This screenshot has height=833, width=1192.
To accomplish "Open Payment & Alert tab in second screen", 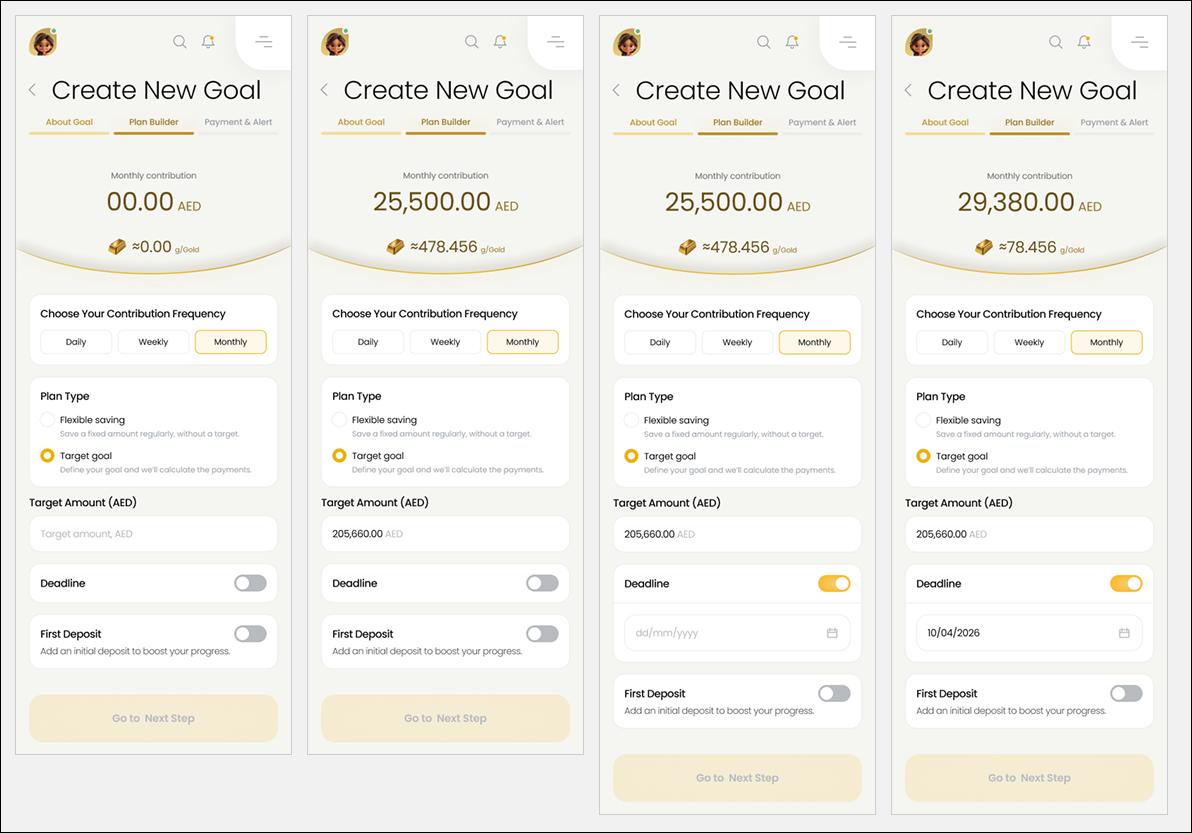I will pyautogui.click(x=530, y=122).
